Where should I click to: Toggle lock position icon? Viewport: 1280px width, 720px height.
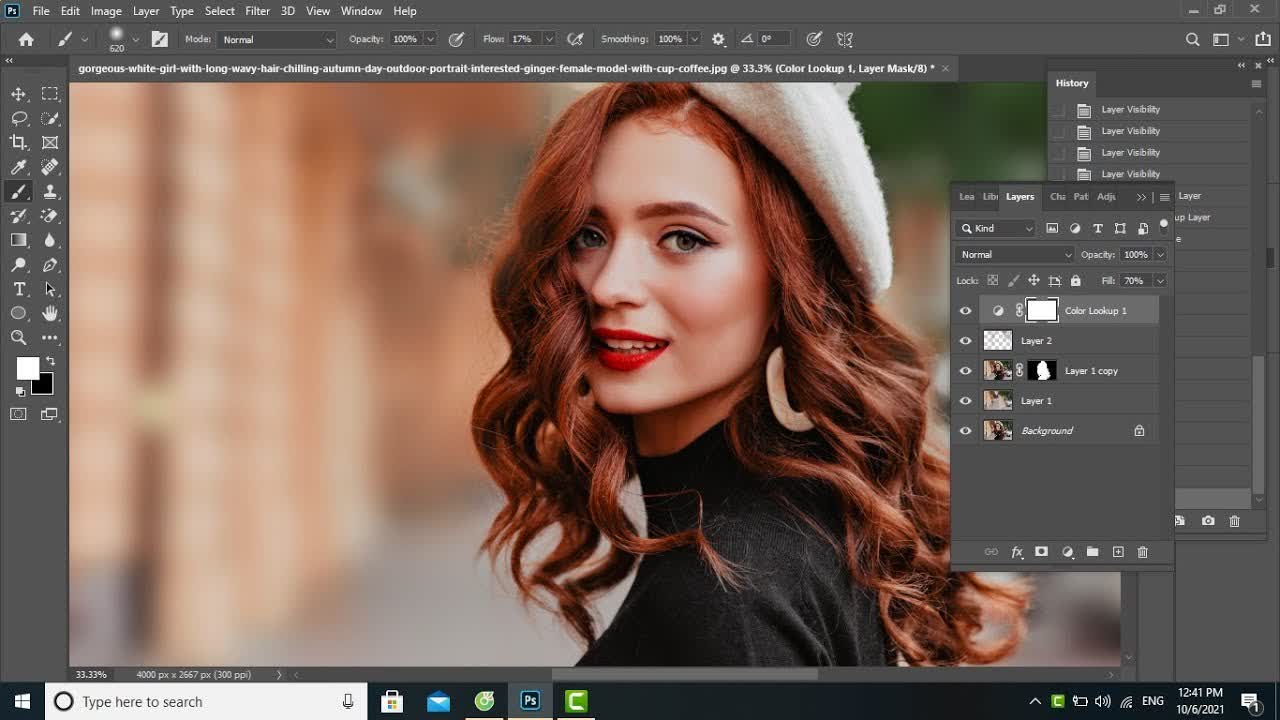[1034, 281]
